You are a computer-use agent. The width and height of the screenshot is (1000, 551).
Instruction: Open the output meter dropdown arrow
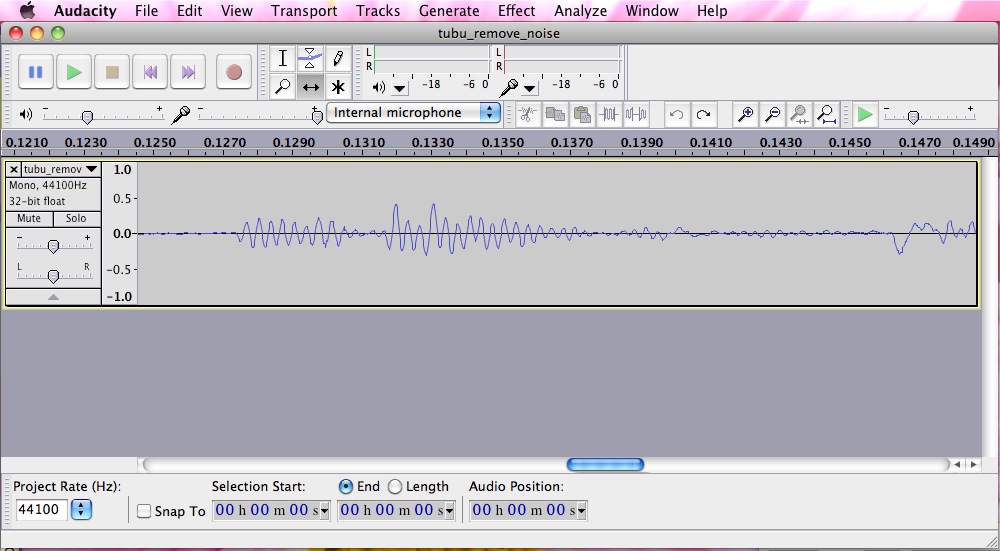pos(400,88)
